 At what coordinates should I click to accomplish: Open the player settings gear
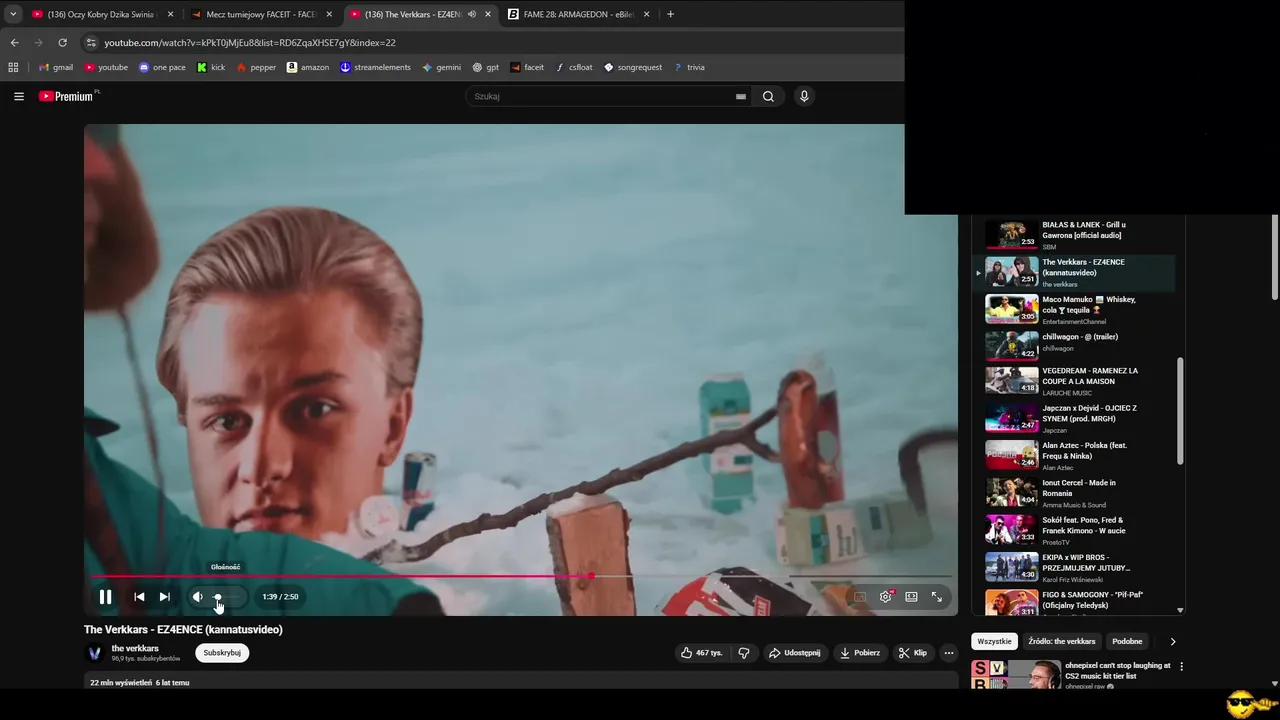tap(886, 597)
